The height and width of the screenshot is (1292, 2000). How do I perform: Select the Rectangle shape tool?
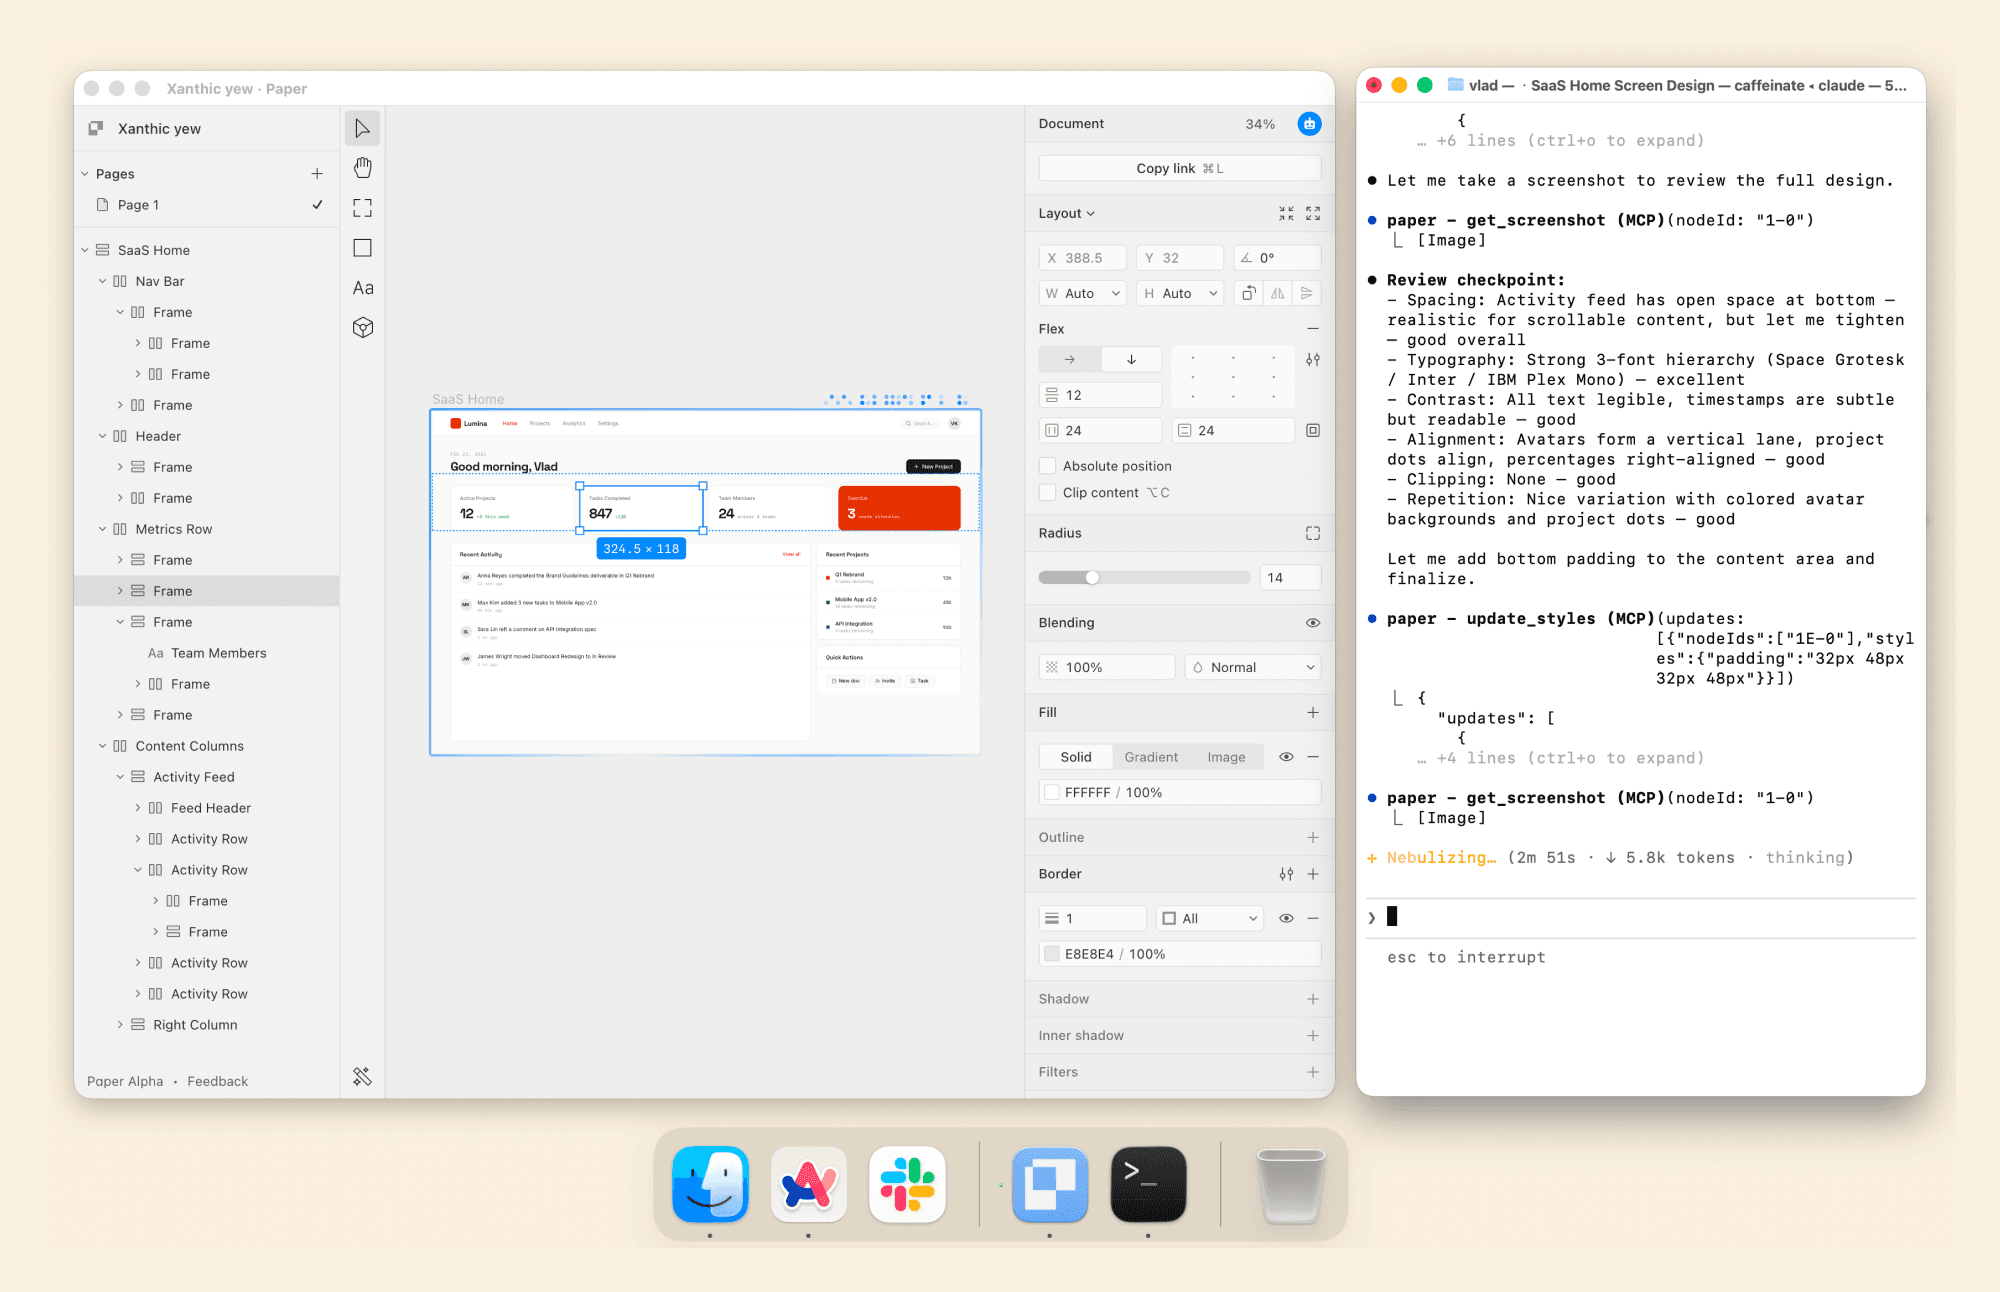[362, 248]
